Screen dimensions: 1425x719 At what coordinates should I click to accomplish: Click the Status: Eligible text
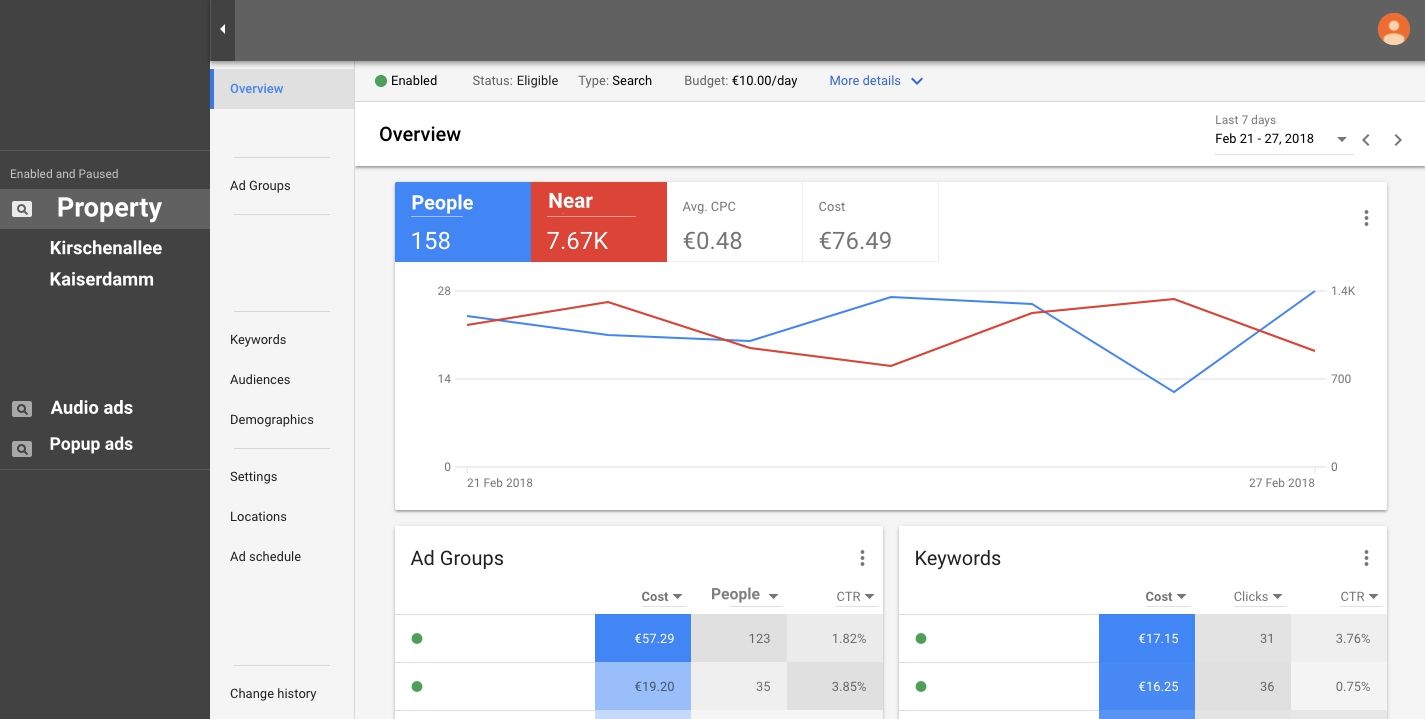[515, 81]
